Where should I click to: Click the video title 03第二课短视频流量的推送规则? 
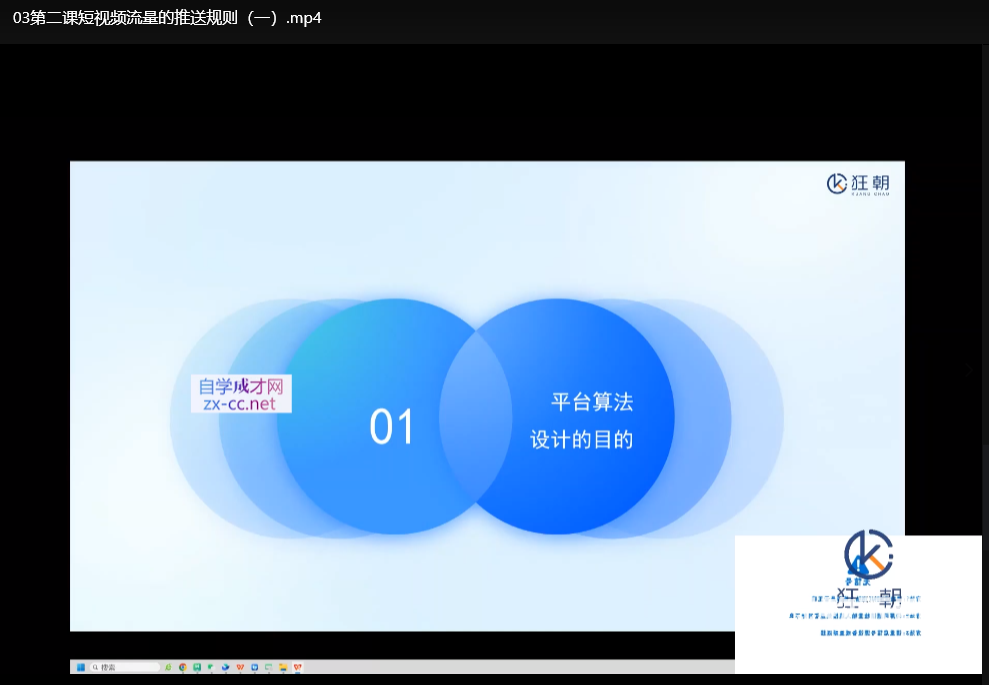167,18
